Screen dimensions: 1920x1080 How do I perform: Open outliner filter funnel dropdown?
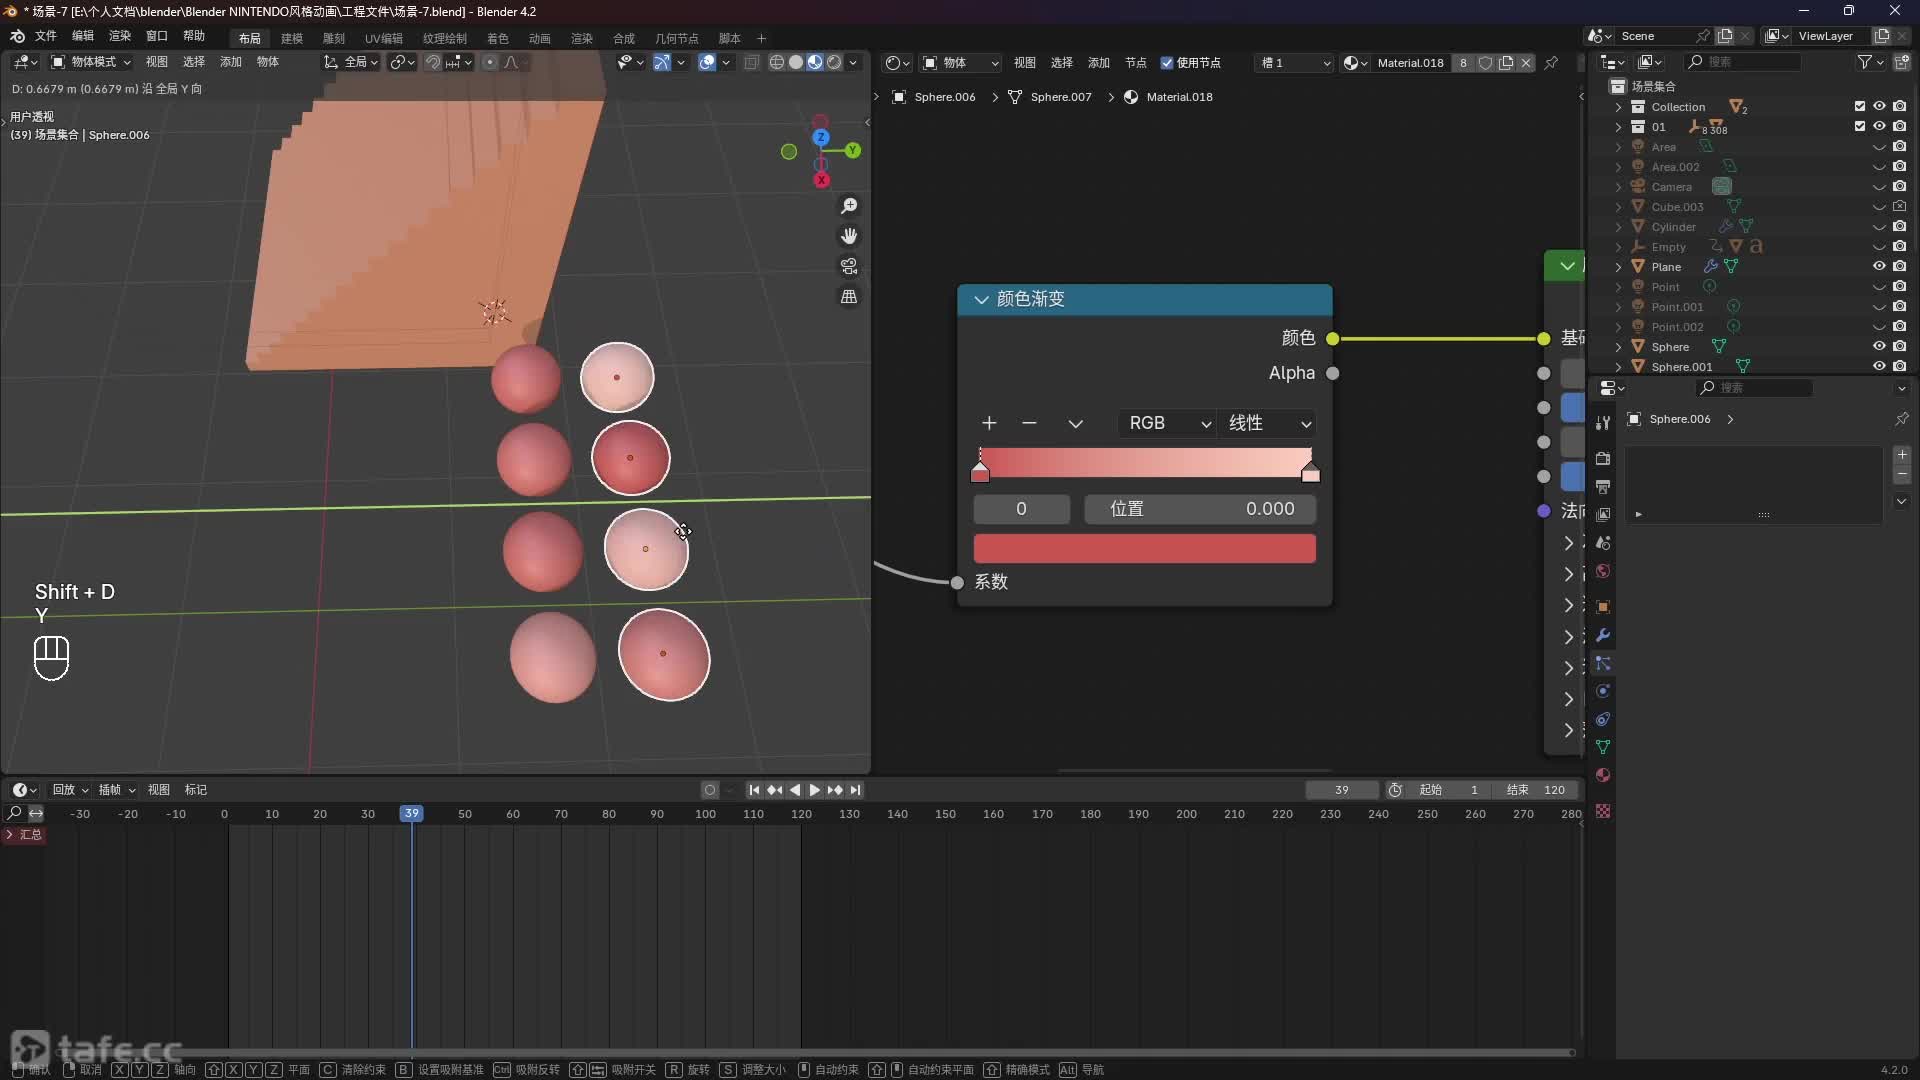click(x=1870, y=62)
